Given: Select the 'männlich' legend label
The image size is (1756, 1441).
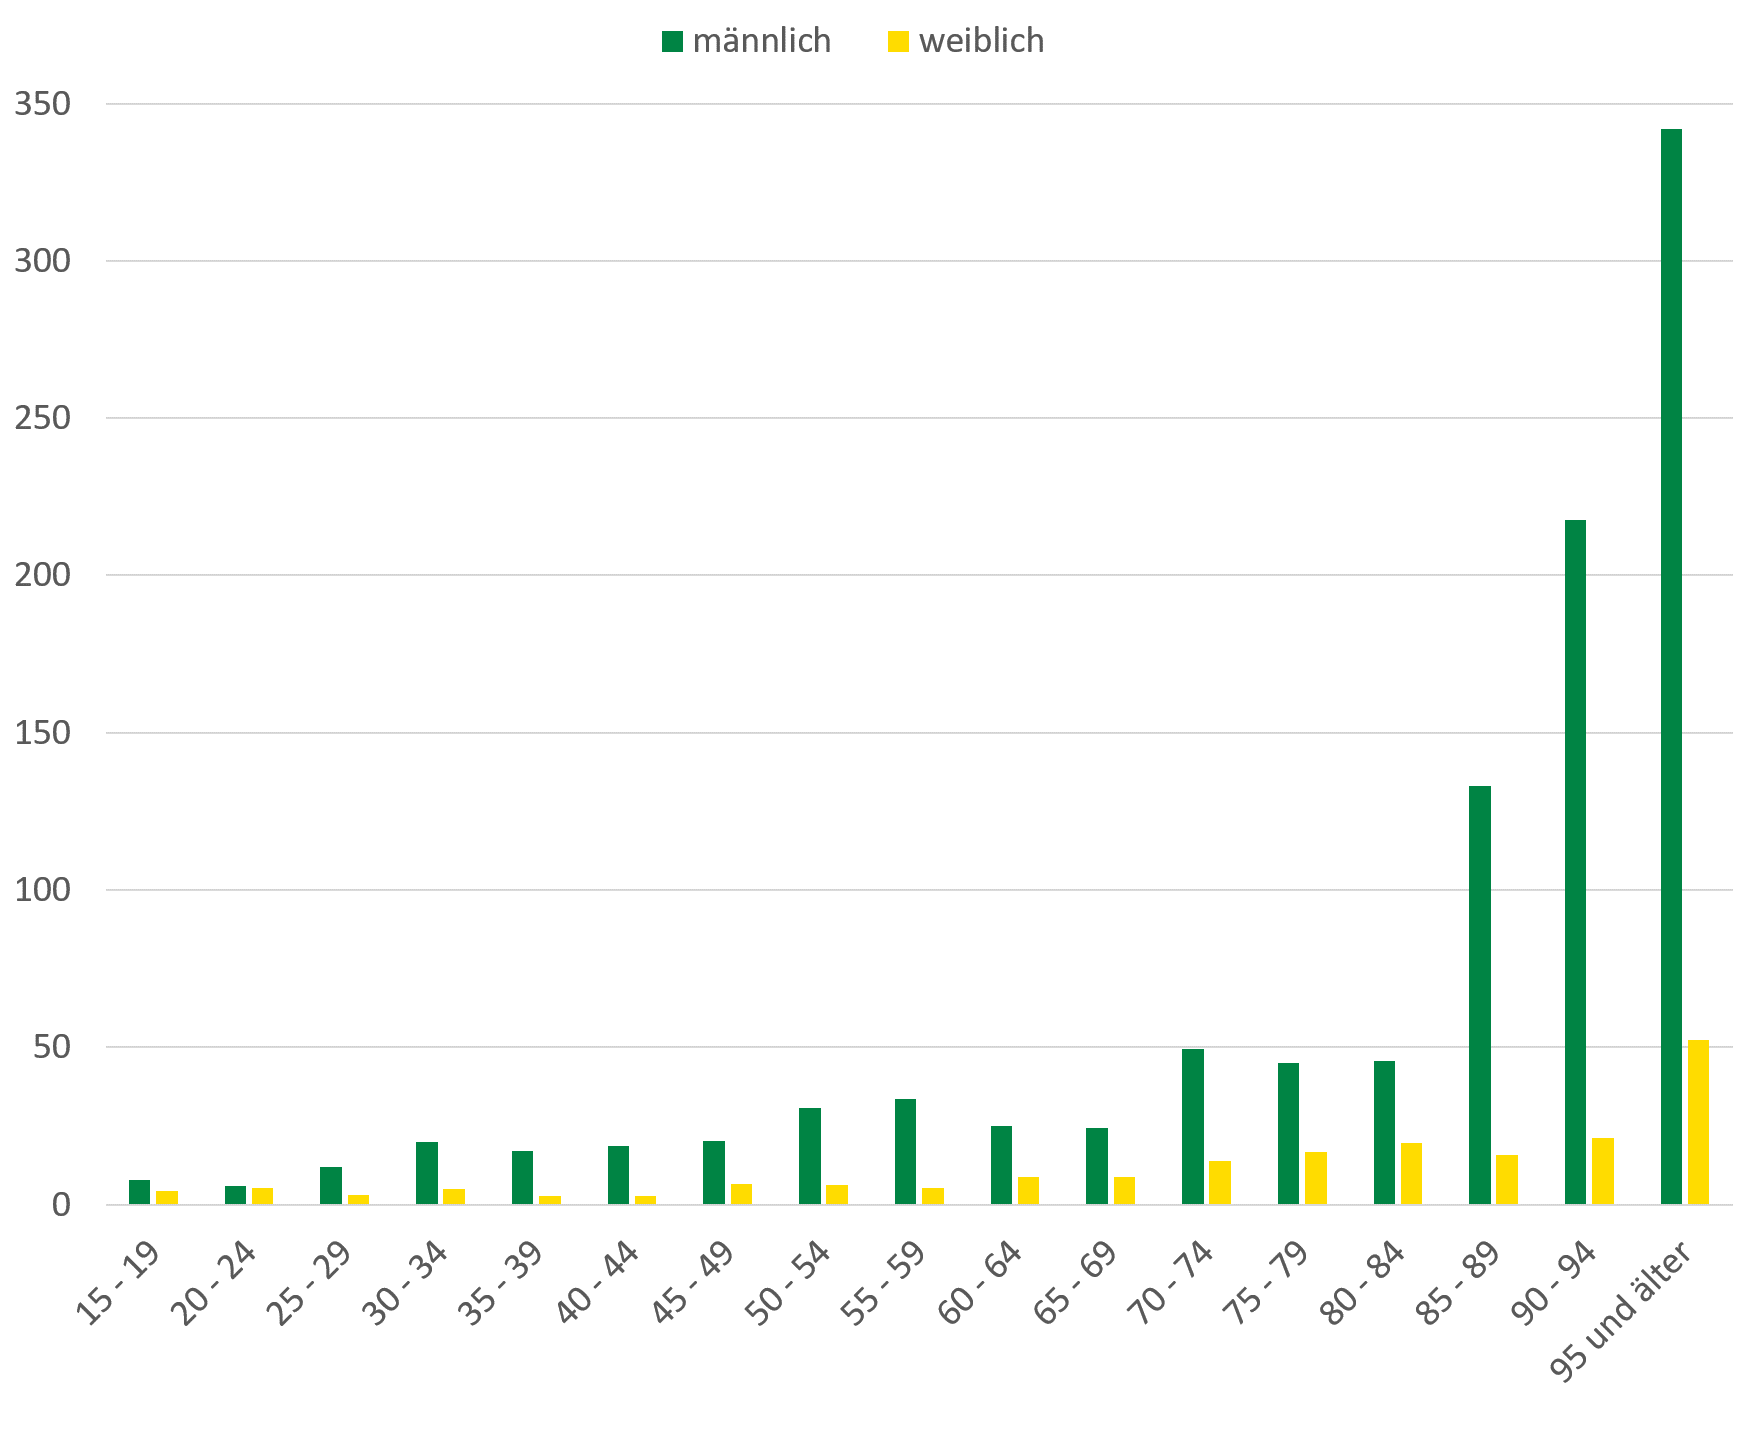Looking at the screenshot, I should (x=762, y=41).
